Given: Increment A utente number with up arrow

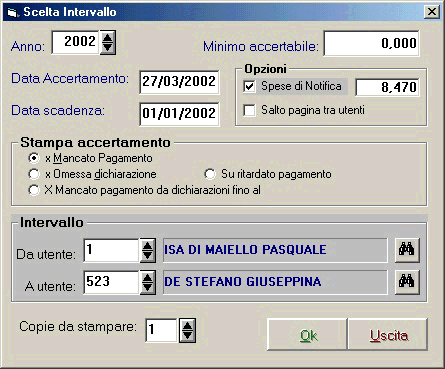Looking at the screenshot, I should tap(147, 277).
